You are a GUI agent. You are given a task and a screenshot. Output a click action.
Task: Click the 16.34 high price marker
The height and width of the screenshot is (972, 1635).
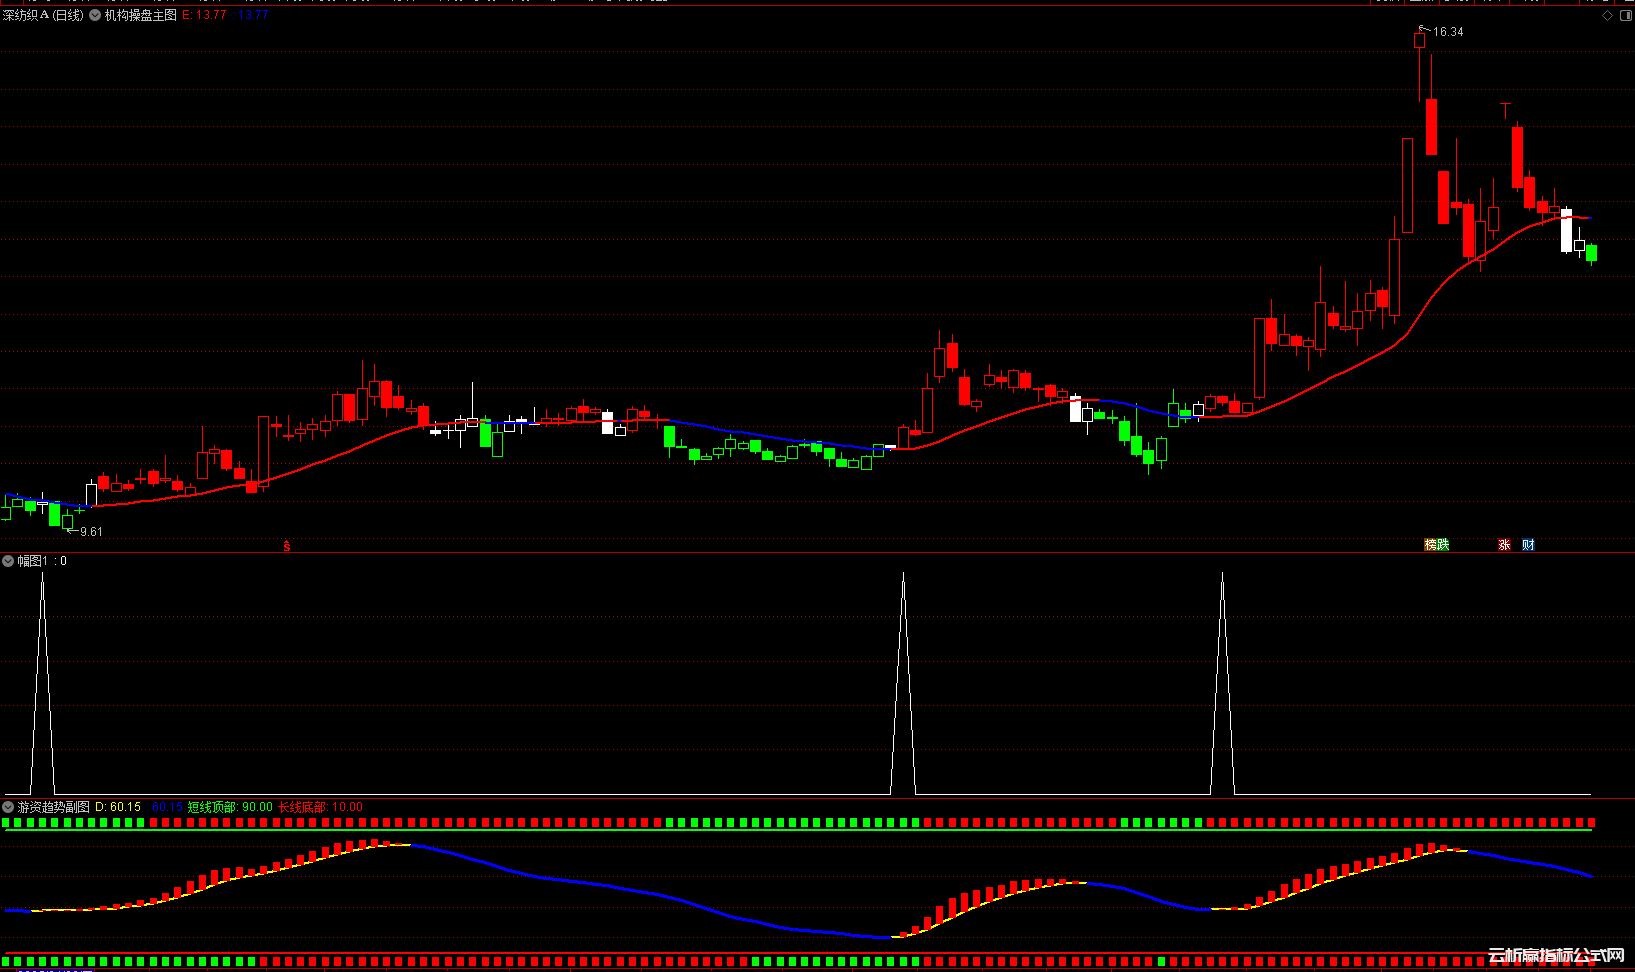click(x=1447, y=32)
